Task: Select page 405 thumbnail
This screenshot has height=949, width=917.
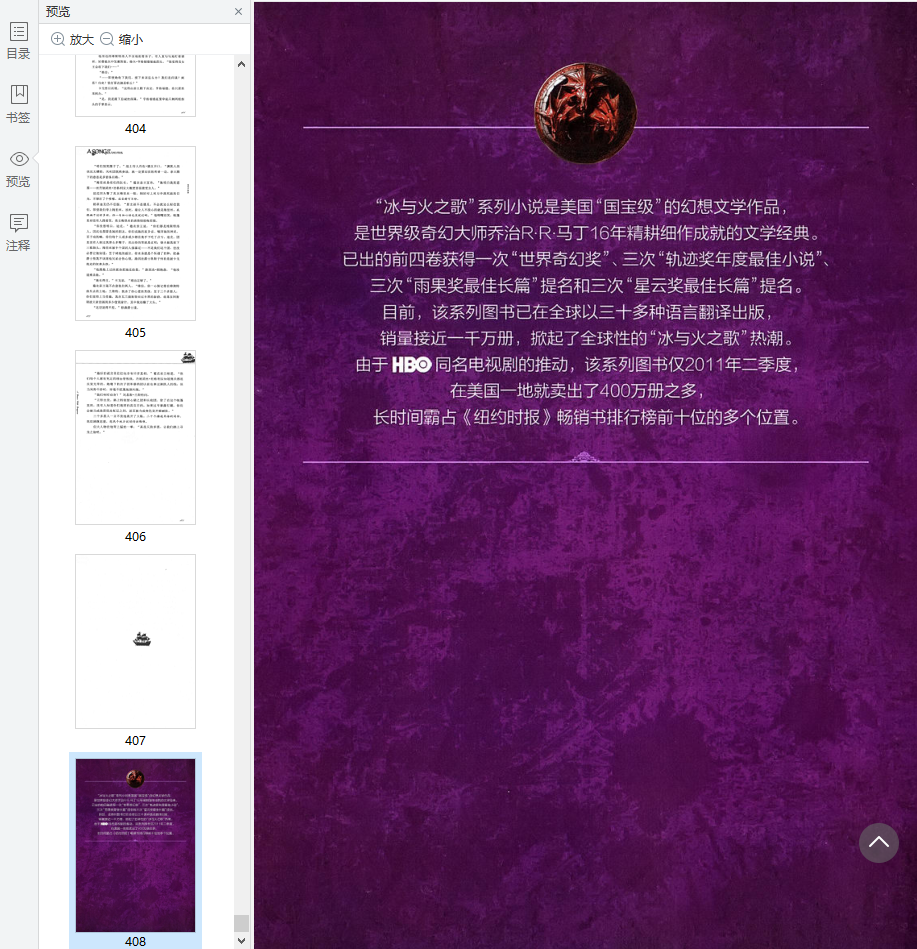Action: click(136, 233)
